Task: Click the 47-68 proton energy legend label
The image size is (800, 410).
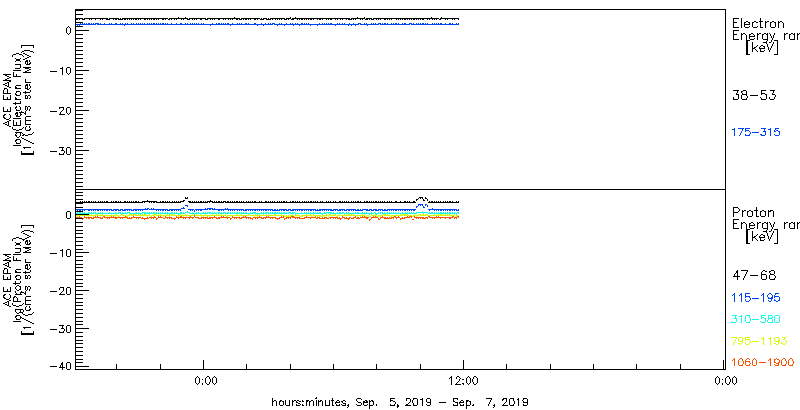Action: tap(754, 276)
